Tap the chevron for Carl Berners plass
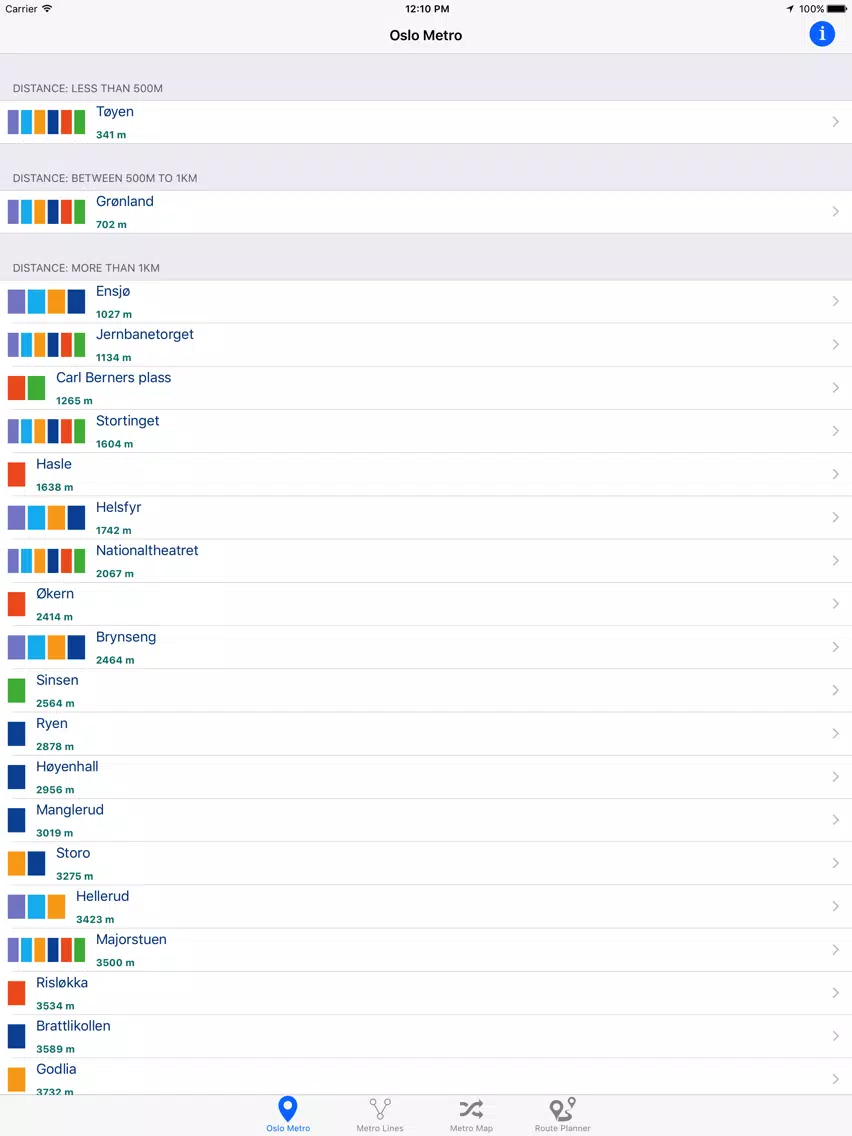This screenshot has height=1136, width=852. click(835, 388)
